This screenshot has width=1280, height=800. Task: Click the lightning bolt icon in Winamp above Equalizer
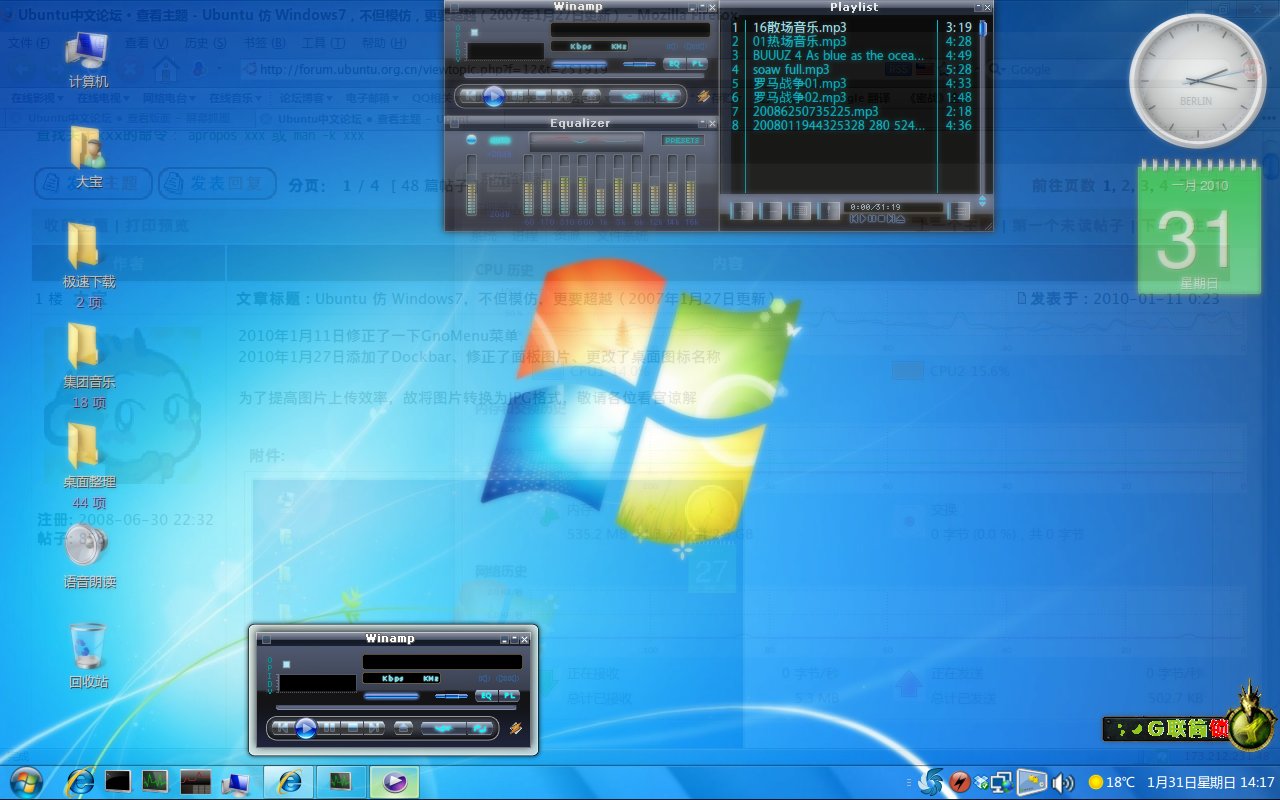tap(703, 96)
